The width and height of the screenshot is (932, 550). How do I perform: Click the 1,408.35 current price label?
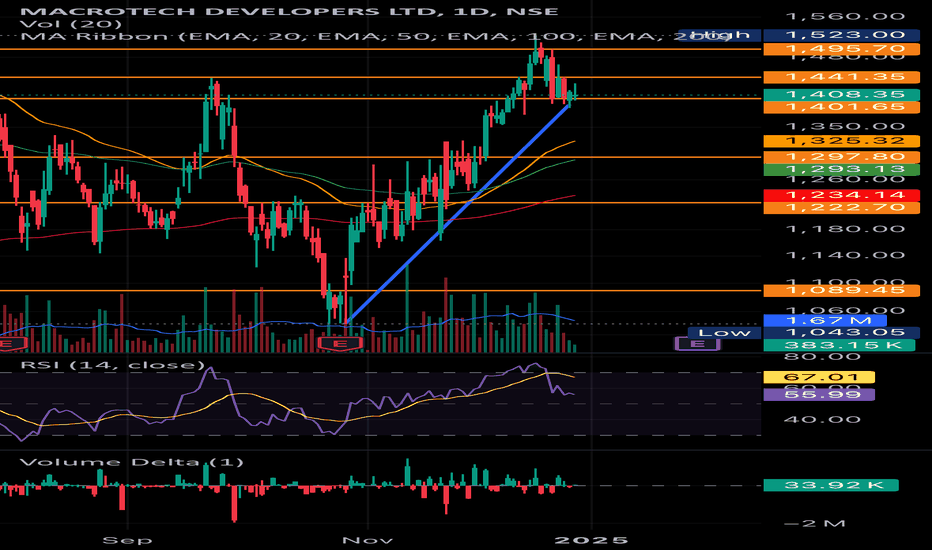coord(842,95)
